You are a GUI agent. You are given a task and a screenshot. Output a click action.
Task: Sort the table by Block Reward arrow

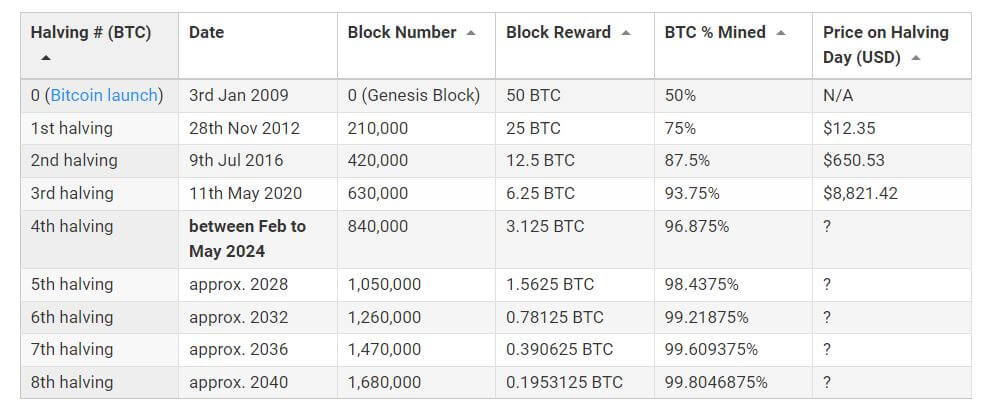(626, 33)
